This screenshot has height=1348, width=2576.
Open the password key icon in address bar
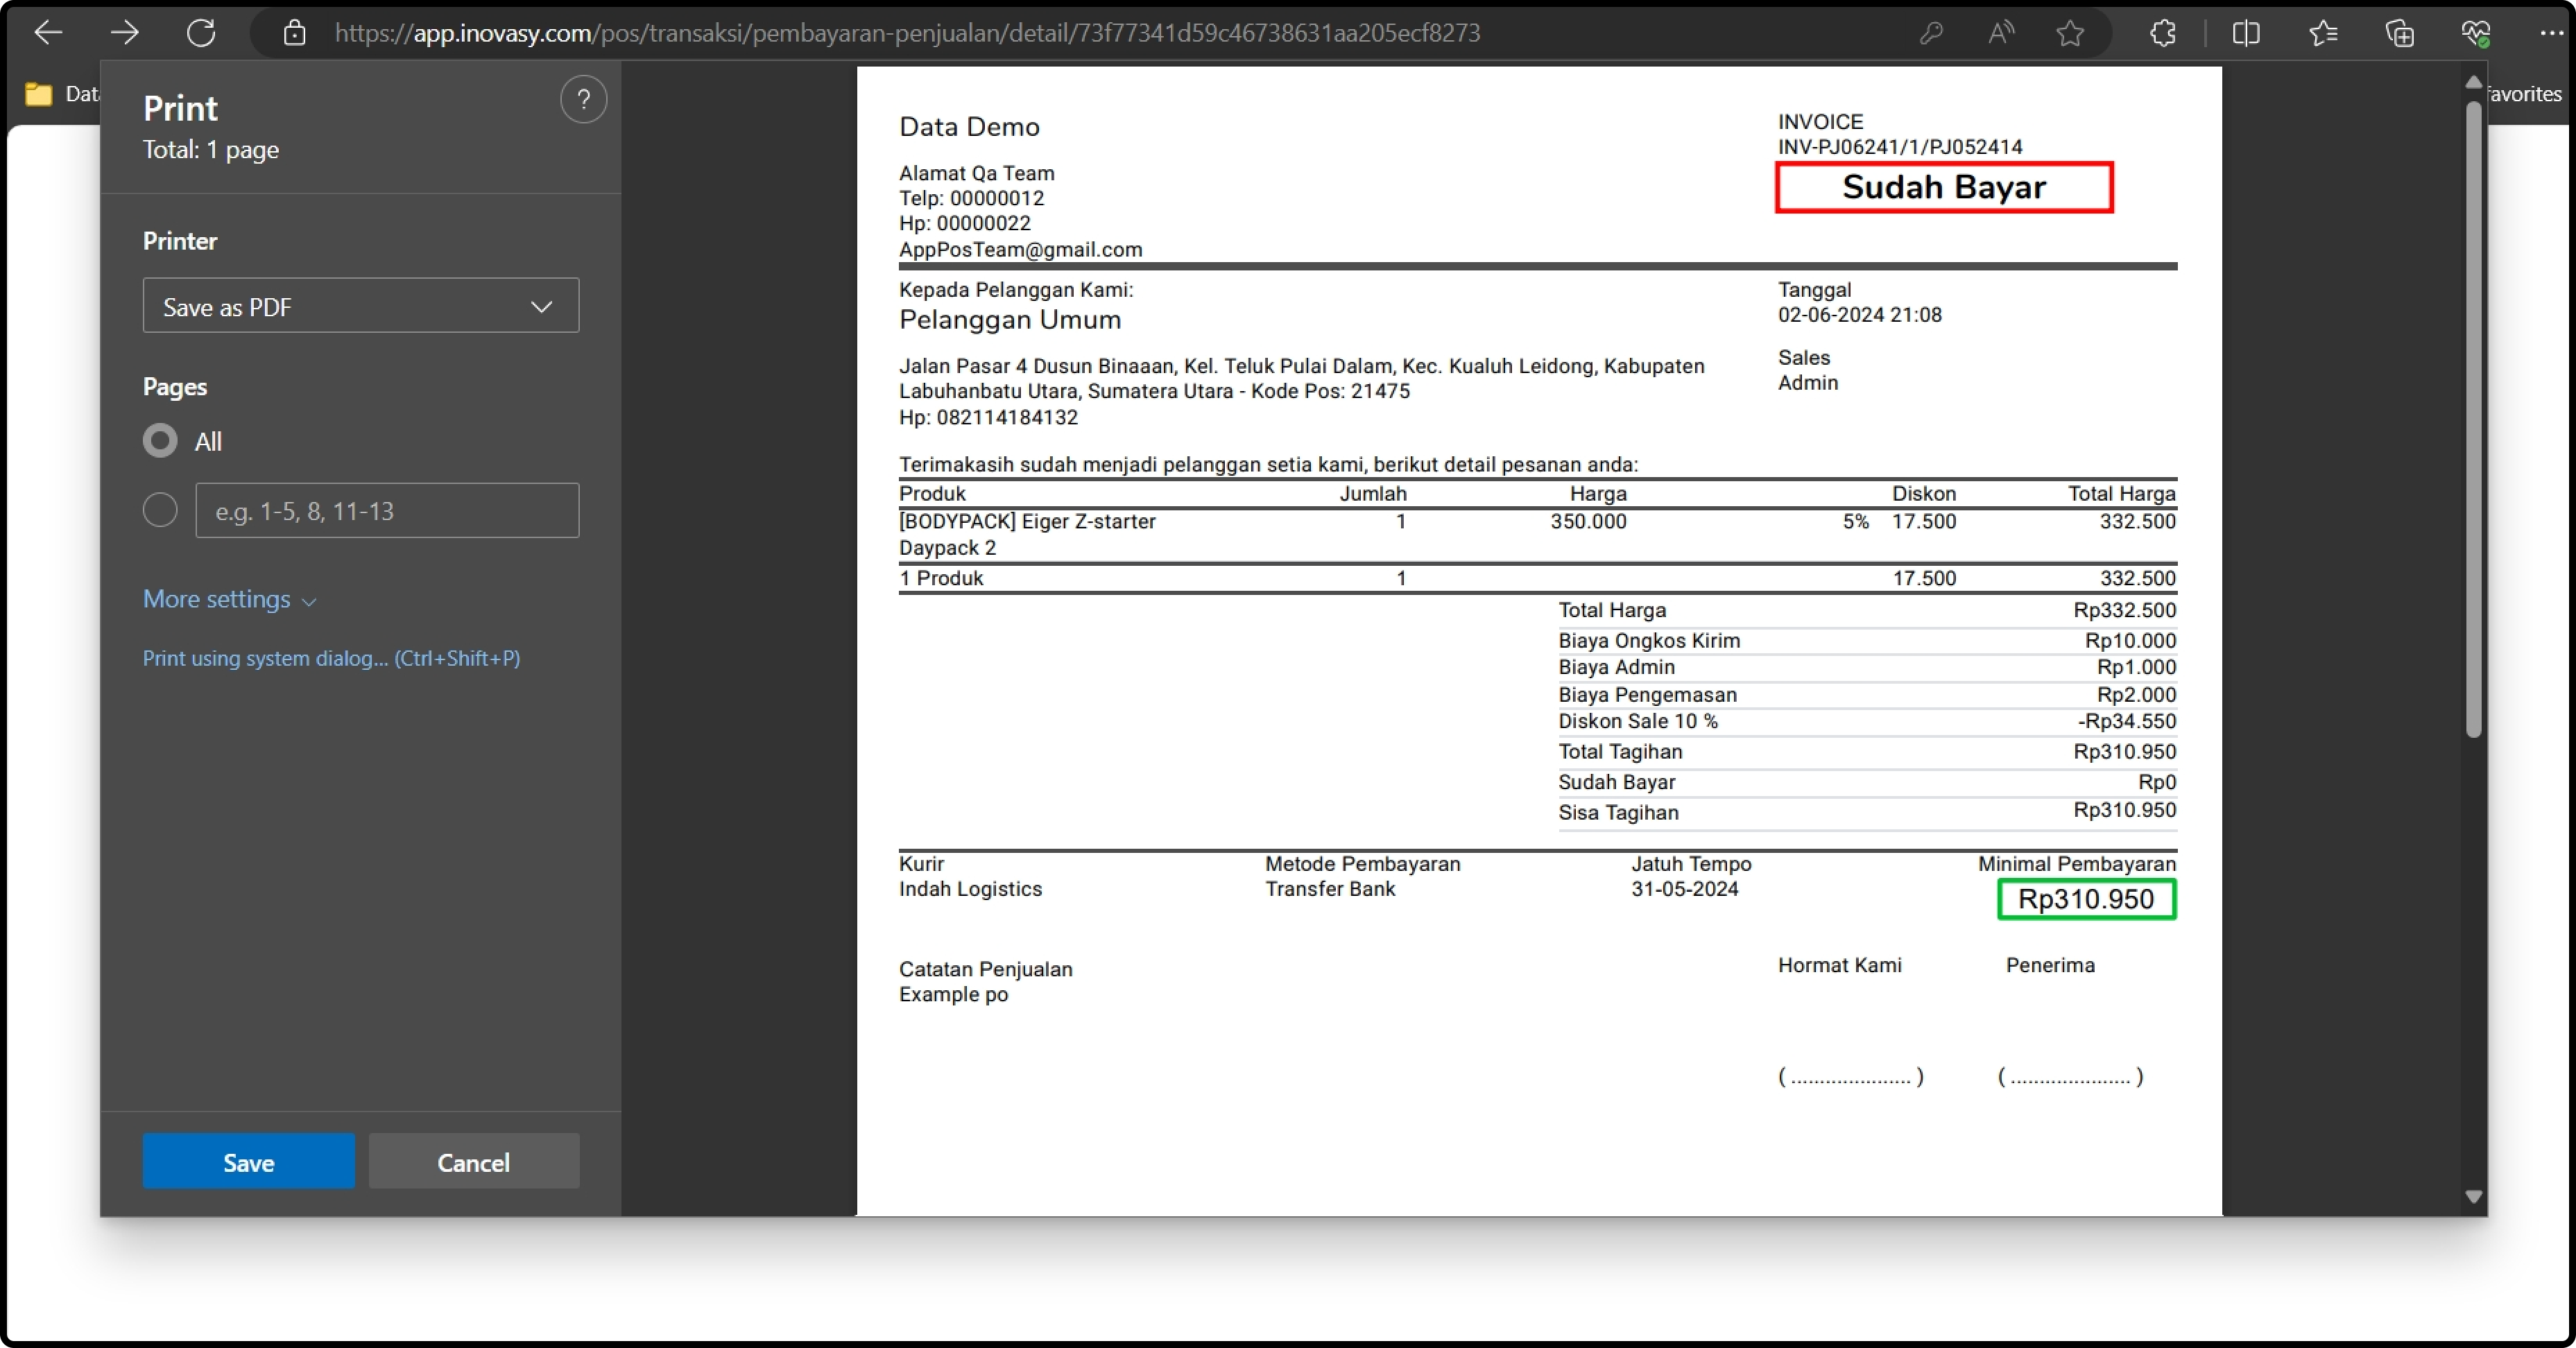click(x=1931, y=33)
